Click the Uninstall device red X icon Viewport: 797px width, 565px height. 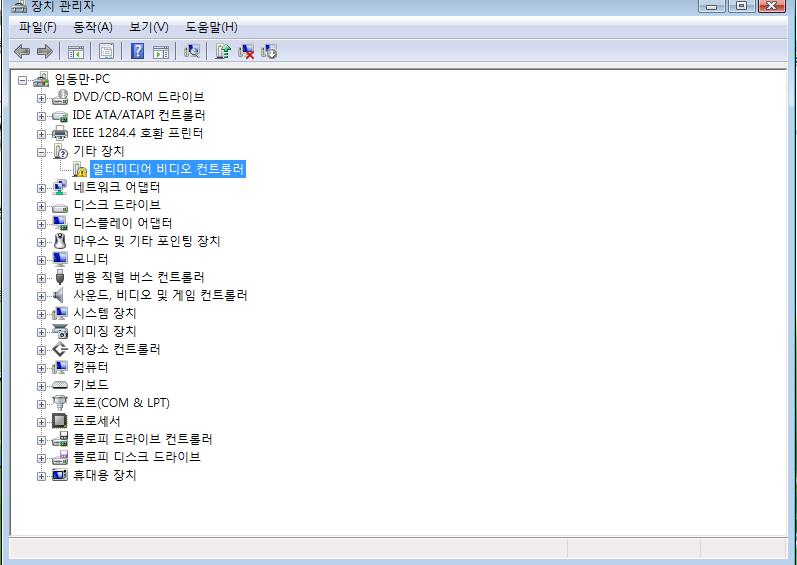(246, 51)
